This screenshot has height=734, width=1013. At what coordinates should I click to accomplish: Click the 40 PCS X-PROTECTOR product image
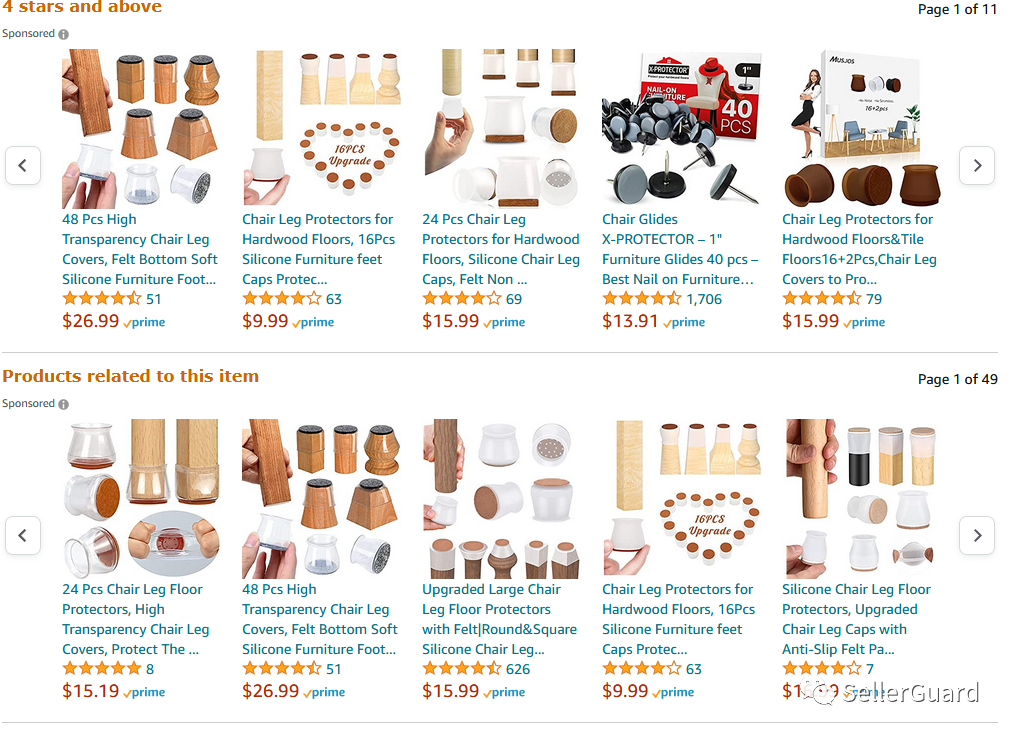682,129
